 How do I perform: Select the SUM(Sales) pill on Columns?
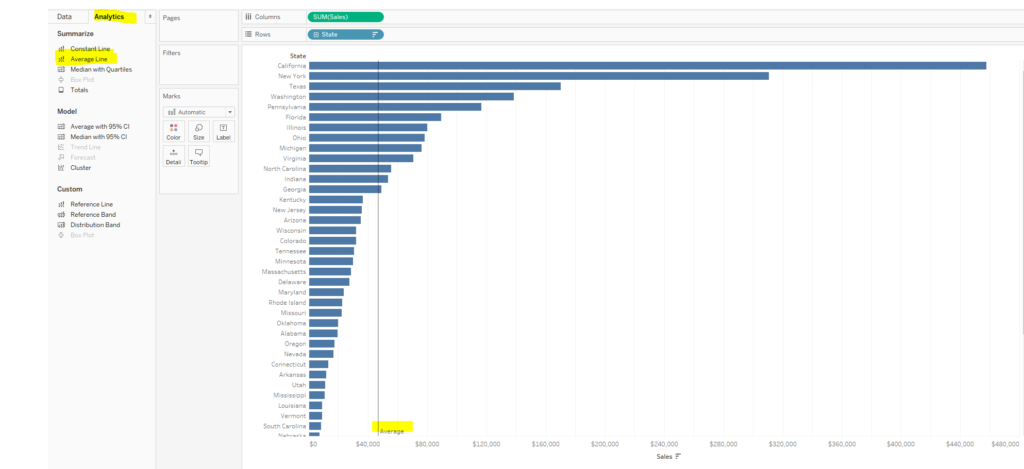345,17
